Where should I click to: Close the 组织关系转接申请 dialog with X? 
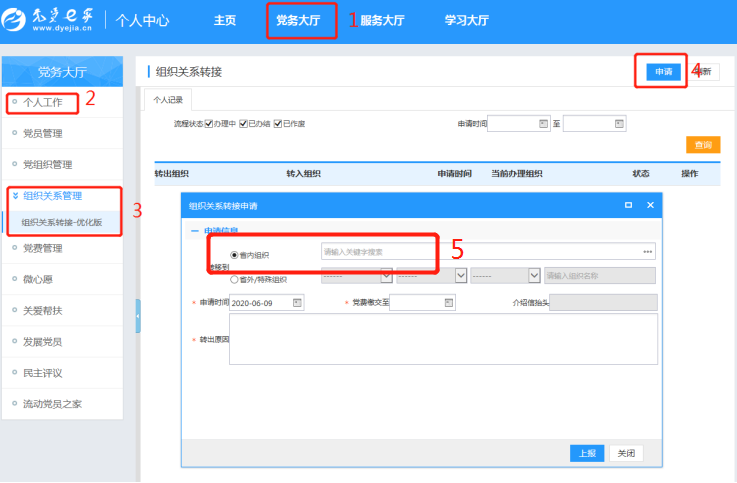[x=650, y=205]
